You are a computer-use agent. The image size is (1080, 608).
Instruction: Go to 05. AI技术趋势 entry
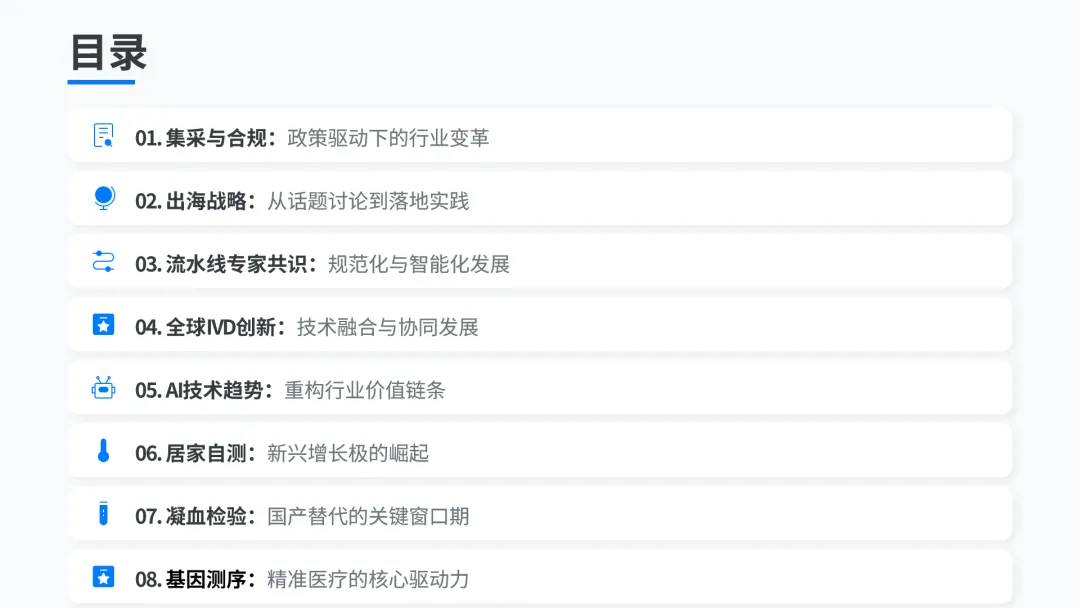click(540, 388)
